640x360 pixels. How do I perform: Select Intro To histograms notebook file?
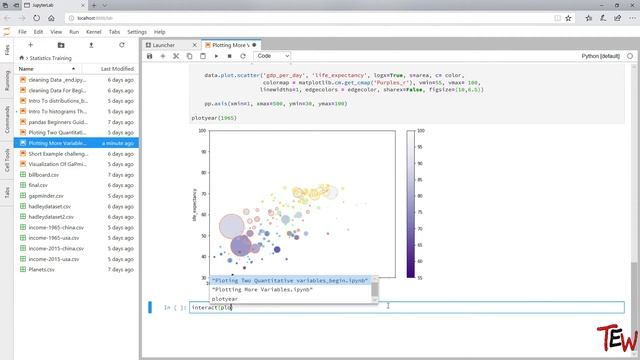[x=76, y=111]
